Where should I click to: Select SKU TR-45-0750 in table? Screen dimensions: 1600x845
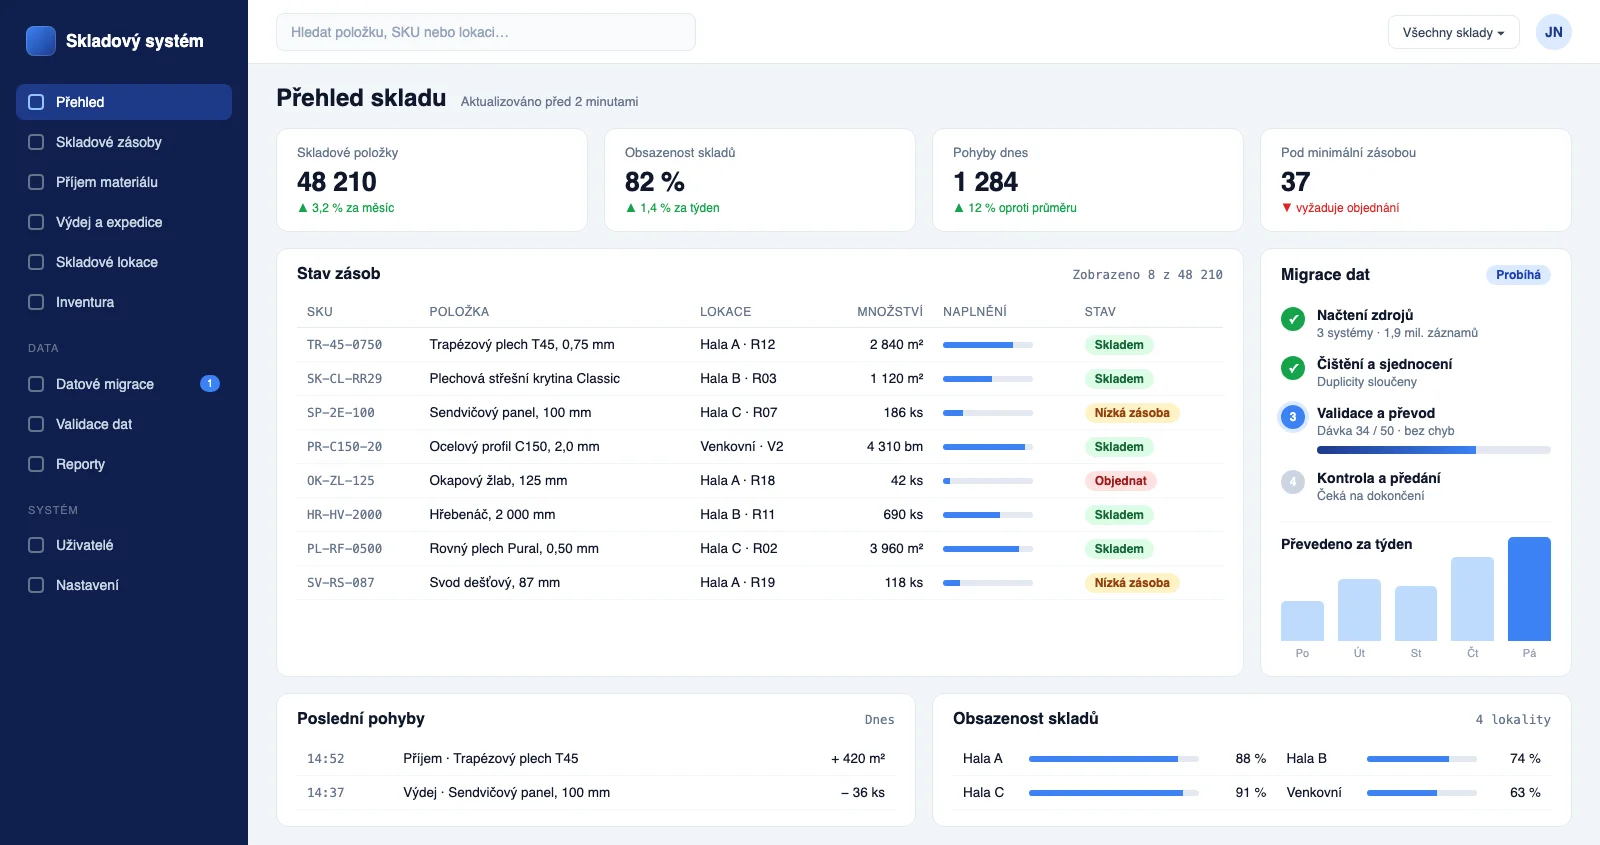pos(344,345)
